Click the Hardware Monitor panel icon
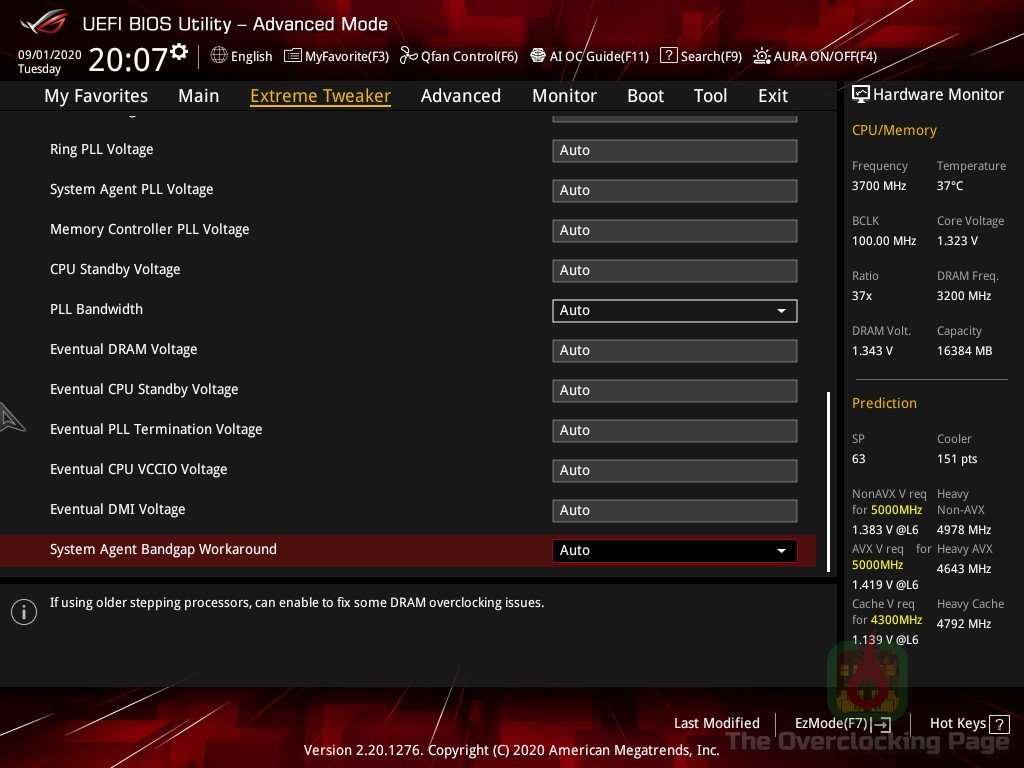 click(x=861, y=93)
